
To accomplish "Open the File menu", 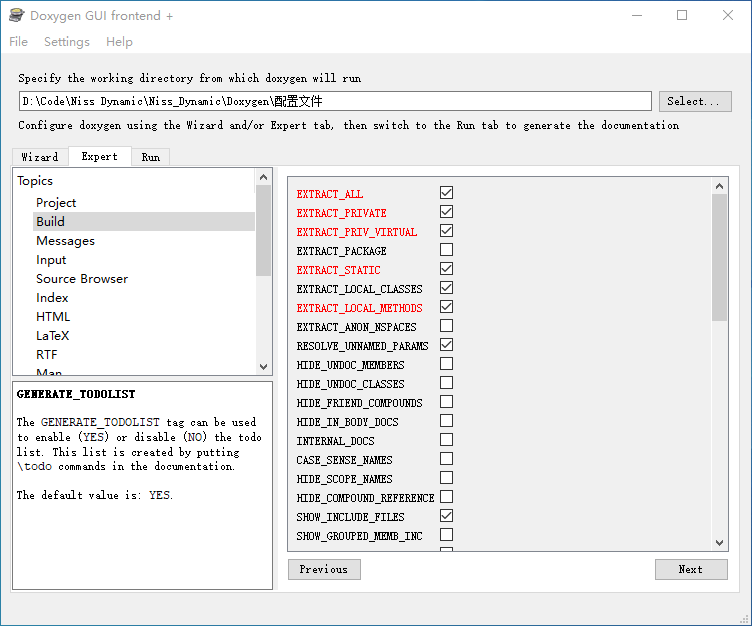I will (x=18, y=42).
